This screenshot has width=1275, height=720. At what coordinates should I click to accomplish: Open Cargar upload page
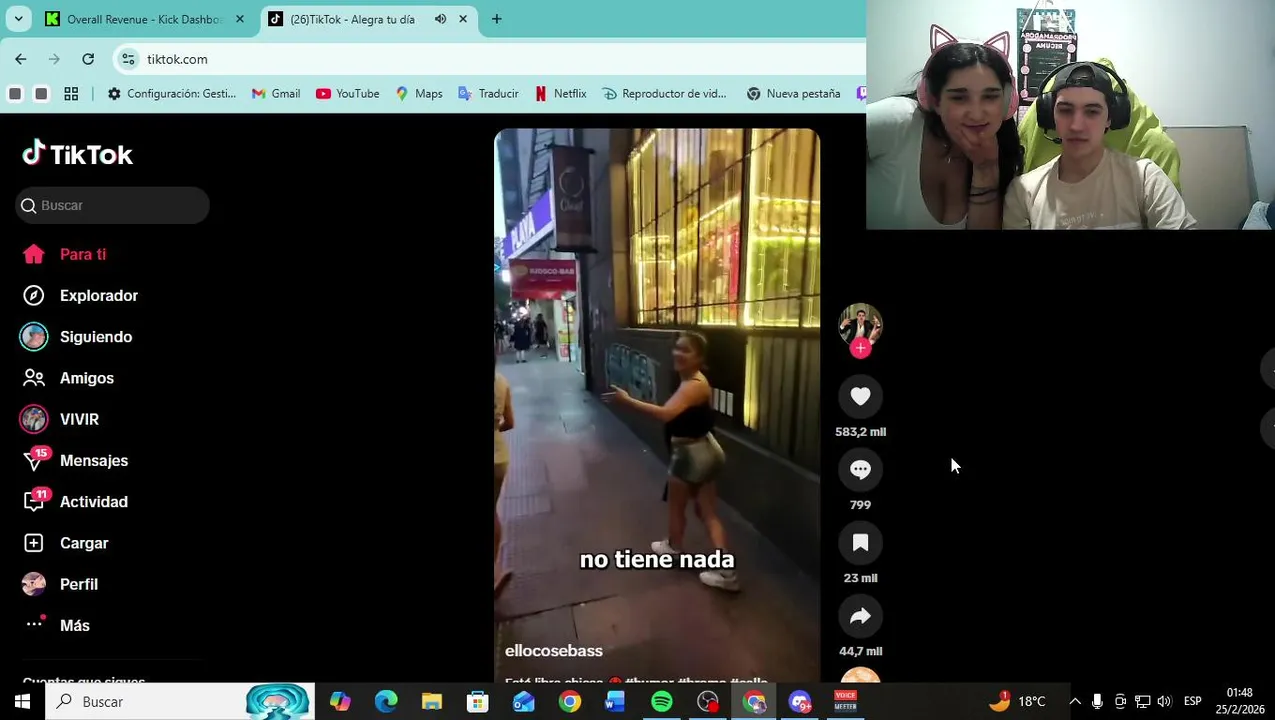tap(65, 543)
